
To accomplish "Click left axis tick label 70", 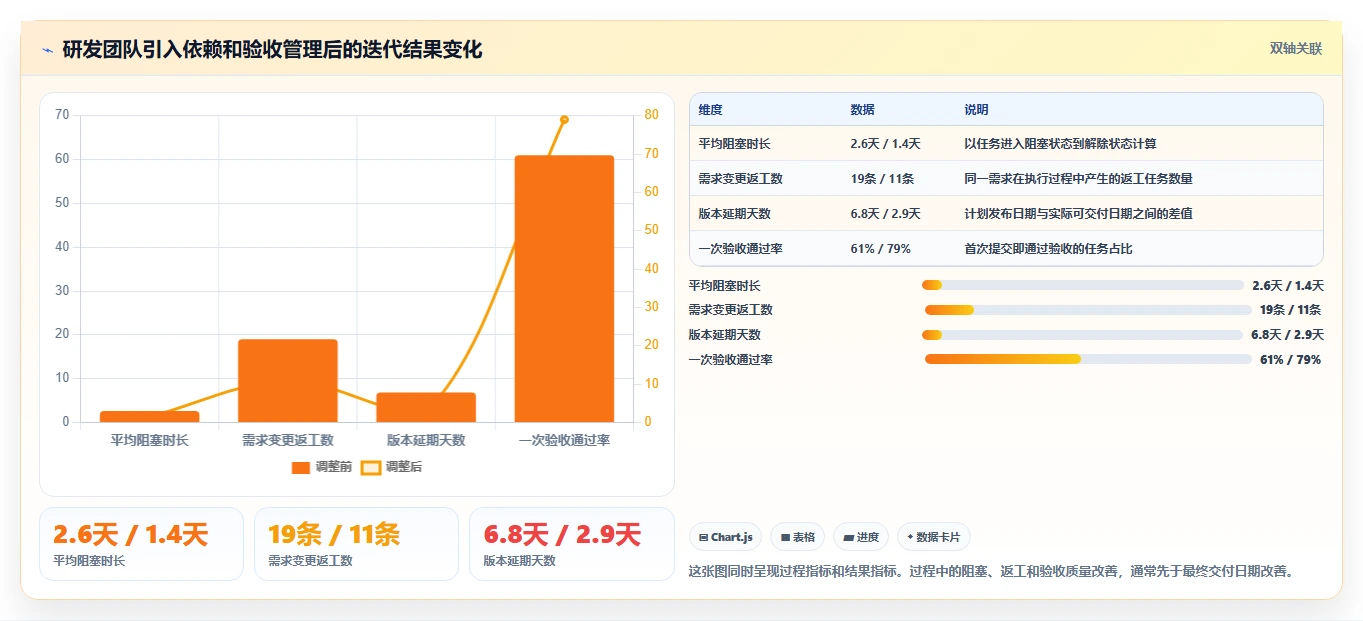I will 62,115.
